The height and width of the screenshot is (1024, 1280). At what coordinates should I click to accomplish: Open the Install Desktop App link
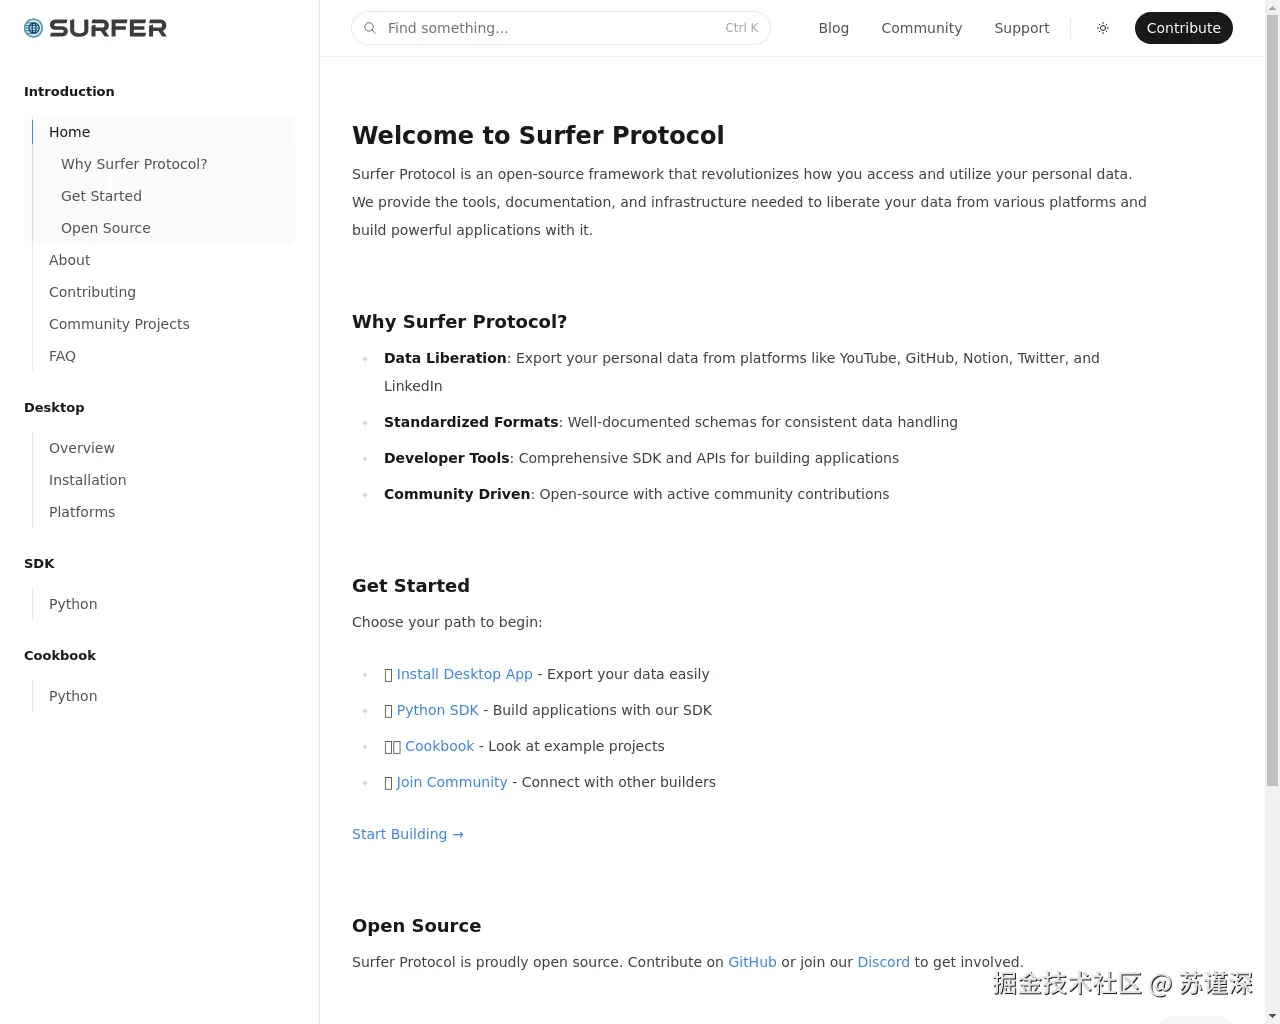pyautogui.click(x=464, y=674)
